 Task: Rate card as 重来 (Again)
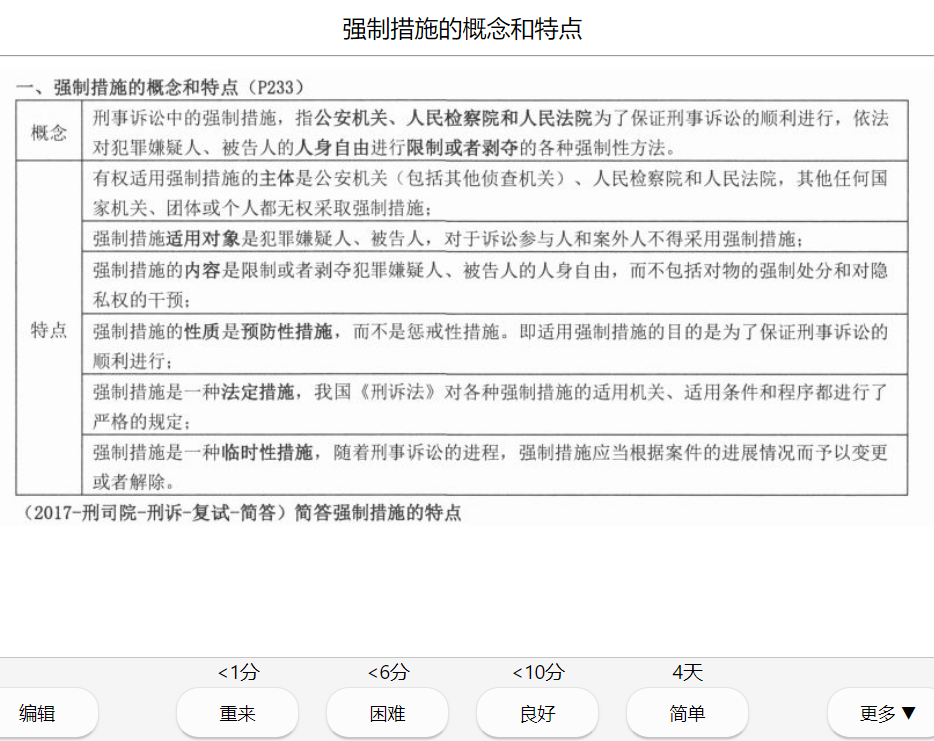(x=237, y=713)
